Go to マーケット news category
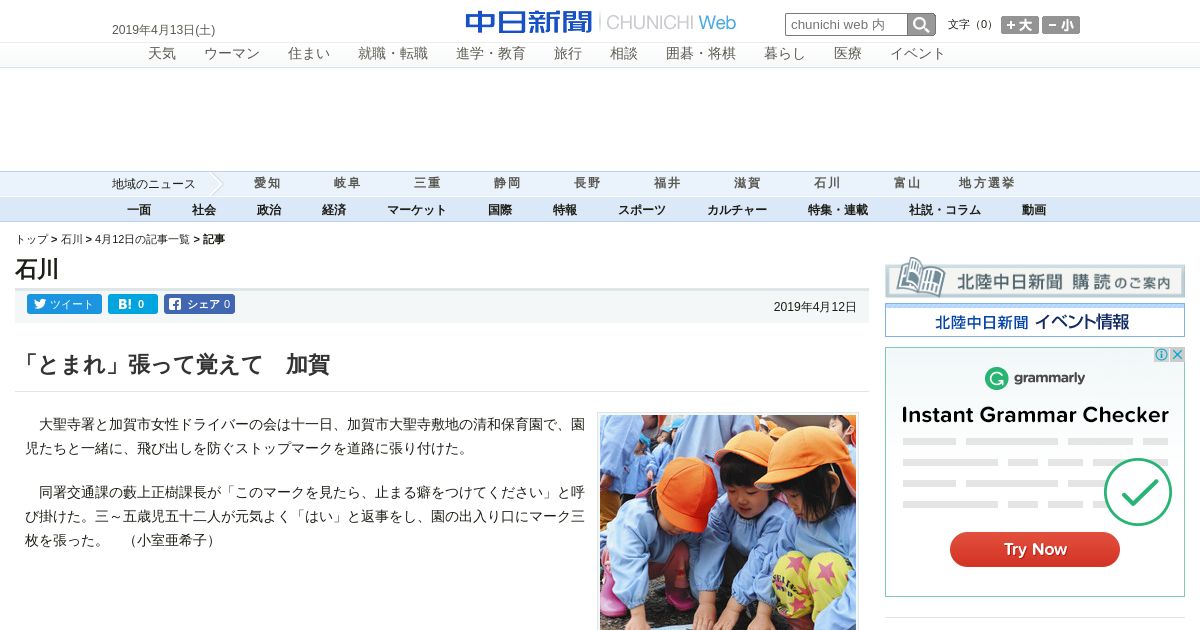This screenshot has height=630, width=1200. click(417, 210)
